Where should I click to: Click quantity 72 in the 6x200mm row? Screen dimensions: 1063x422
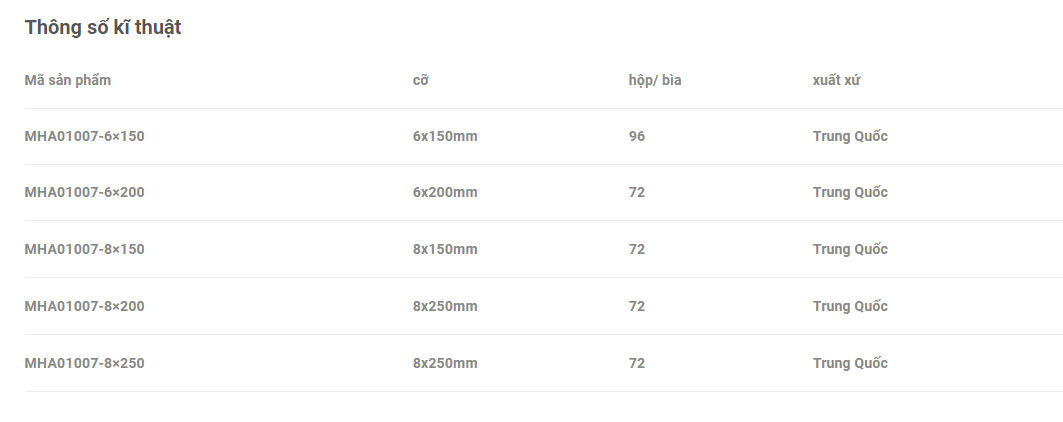(637, 193)
